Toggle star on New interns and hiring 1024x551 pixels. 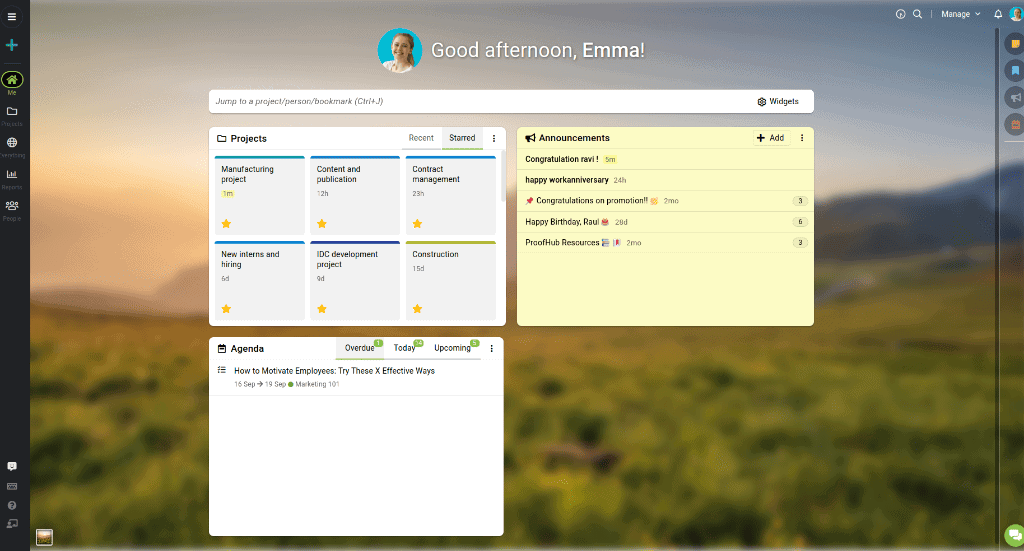(226, 309)
